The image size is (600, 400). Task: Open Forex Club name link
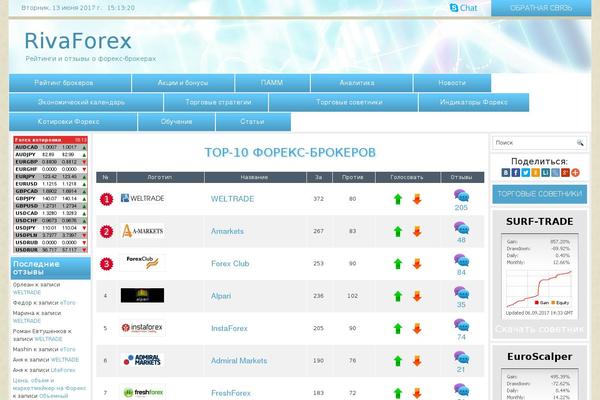[230, 264]
